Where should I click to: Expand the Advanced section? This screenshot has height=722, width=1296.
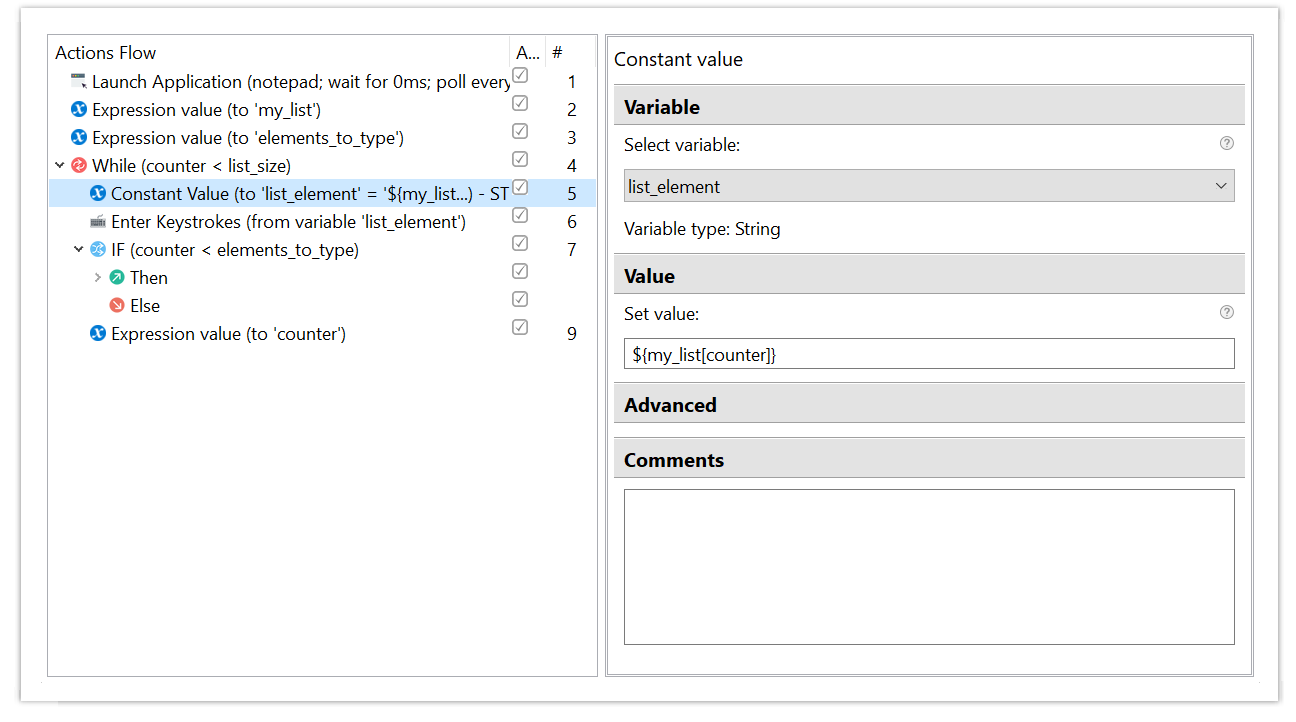pos(929,404)
